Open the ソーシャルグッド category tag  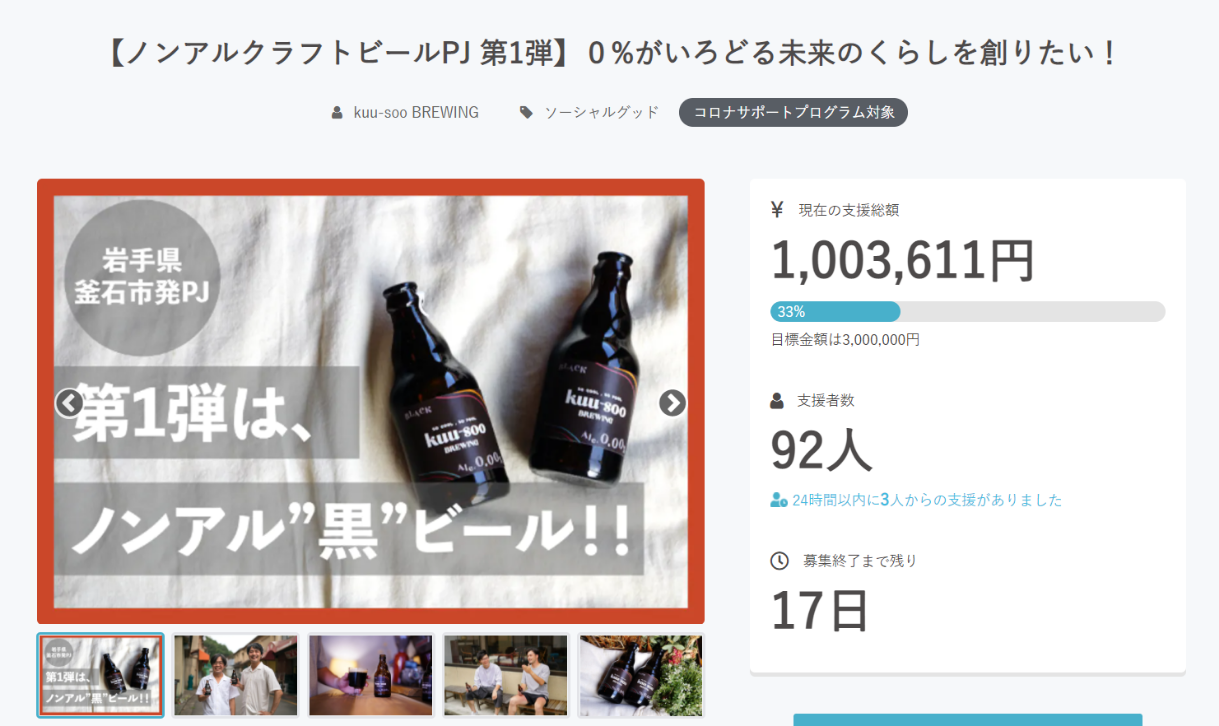click(x=601, y=113)
